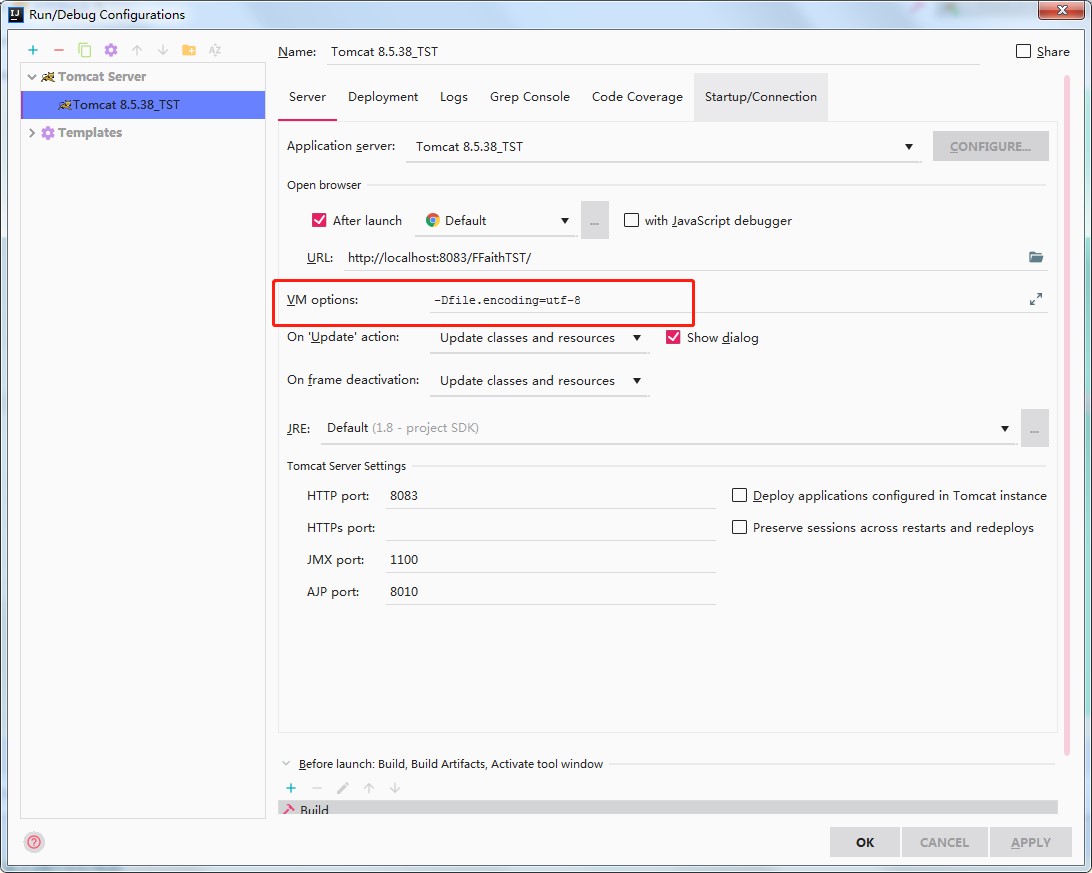Open Application server dropdown

point(664,146)
